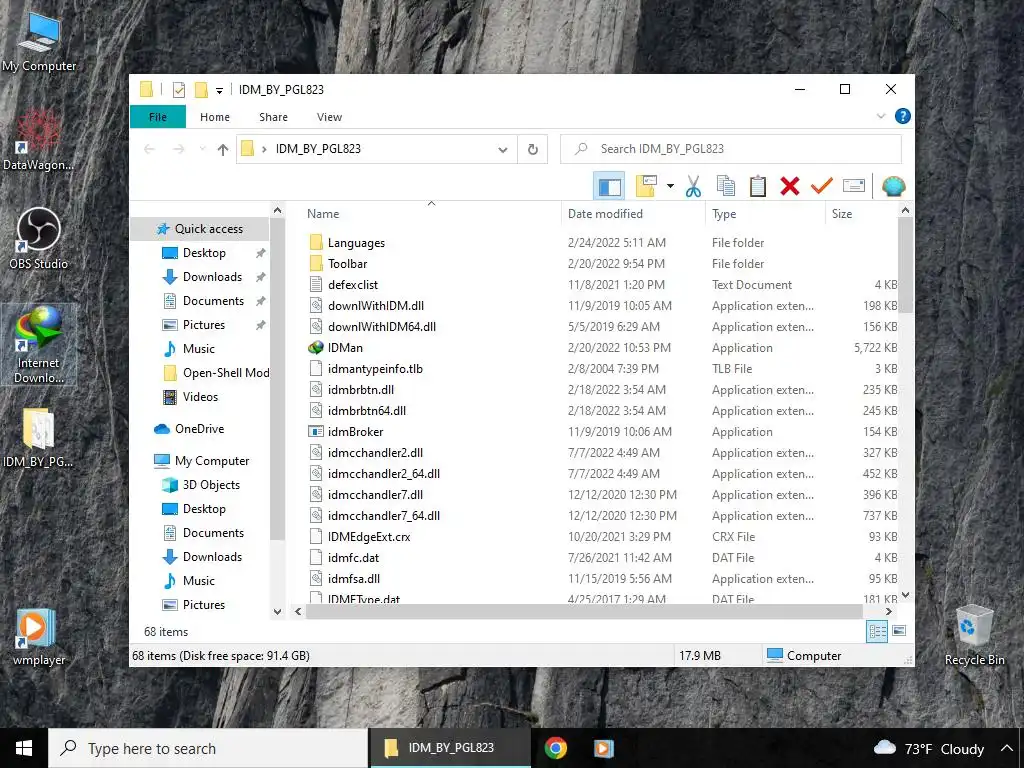Click the Windows Start button
The image size is (1024, 768).
24,748
